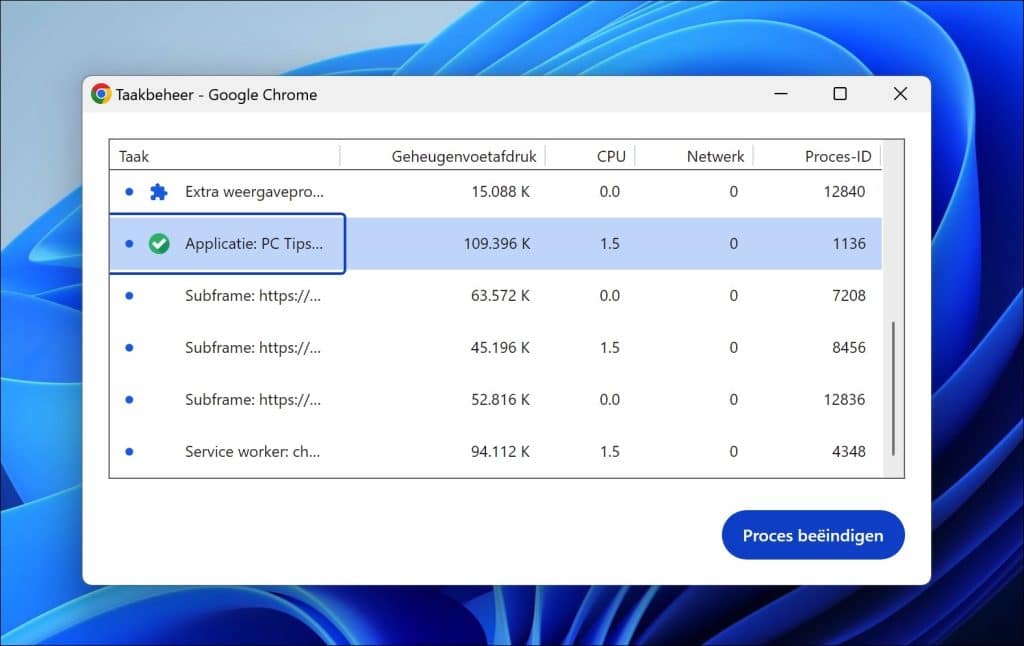Click the puzzle icon for Extra weergavepro...
Viewport: 1024px width, 646px height.
point(158,191)
